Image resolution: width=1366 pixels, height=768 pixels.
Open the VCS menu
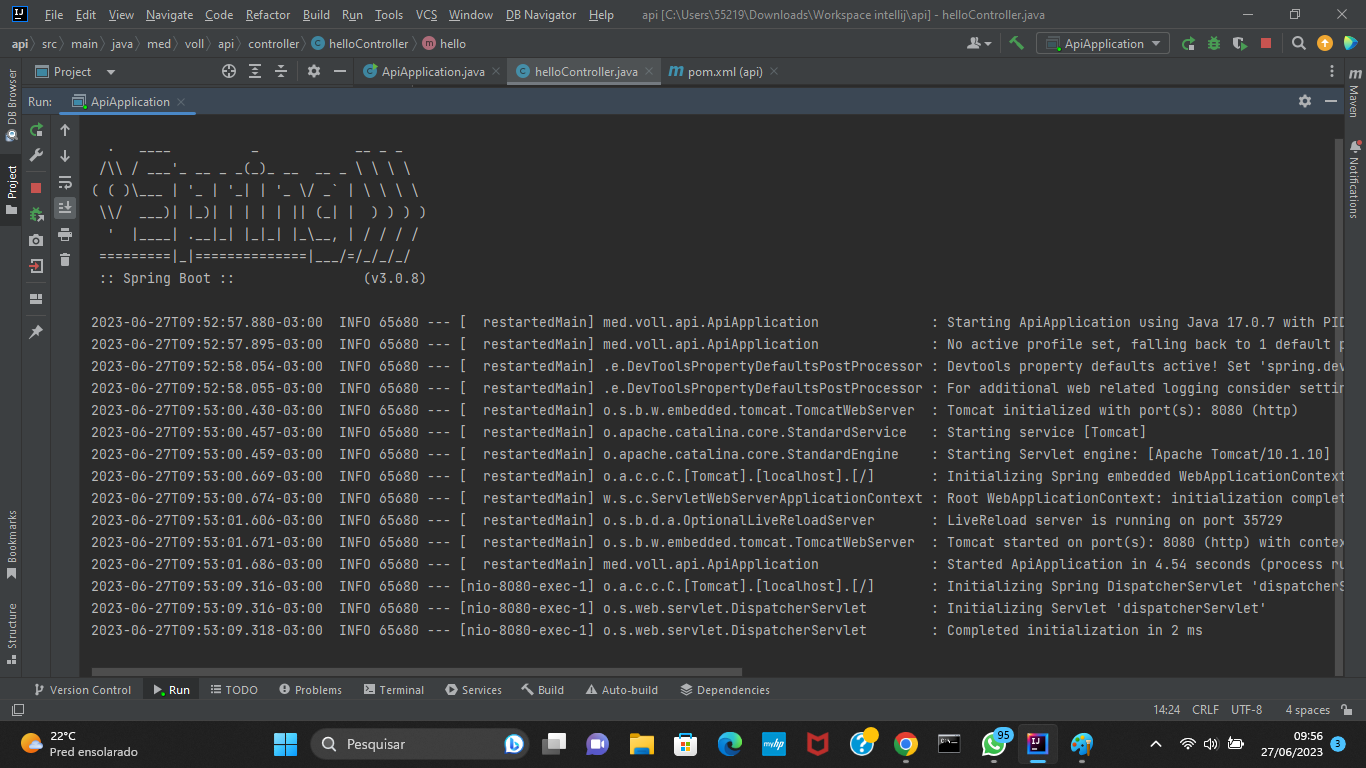coord(426,15)
